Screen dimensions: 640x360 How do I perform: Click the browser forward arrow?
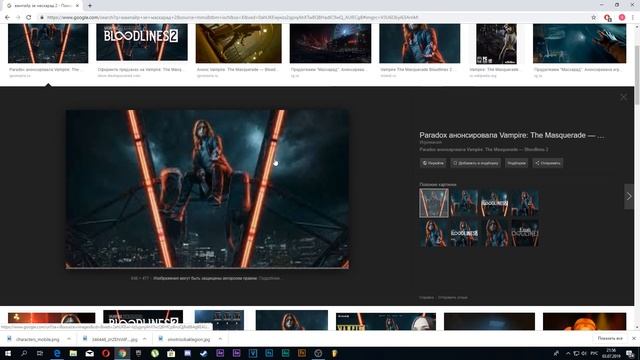click(x=18, y=18)
